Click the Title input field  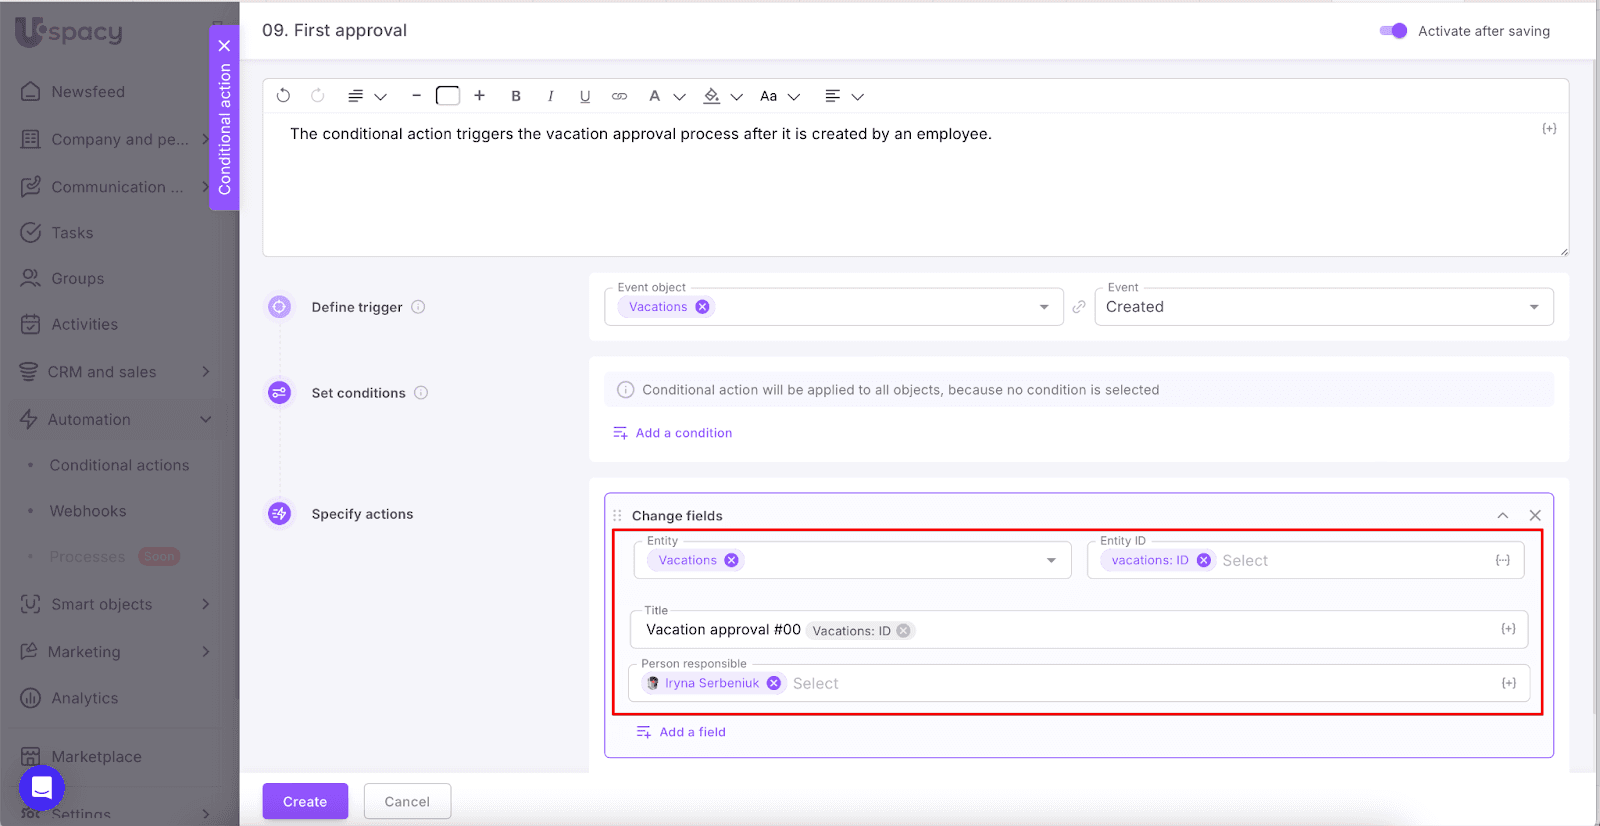tap(1200, 630)
